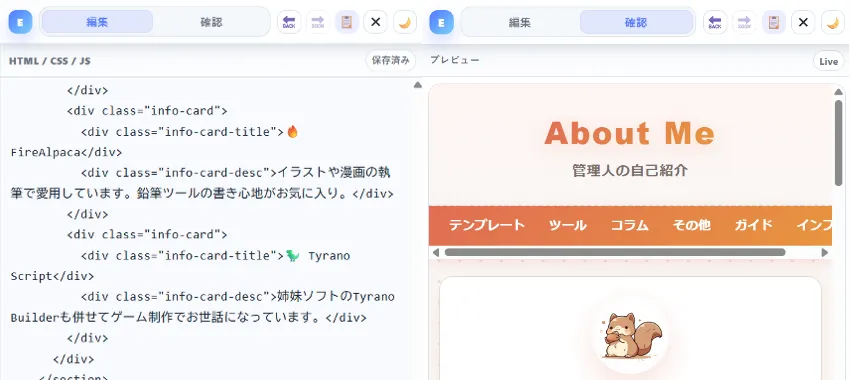
Task: Place cursor on the FireAlpaca</div> code line
Action: point(66,152)
